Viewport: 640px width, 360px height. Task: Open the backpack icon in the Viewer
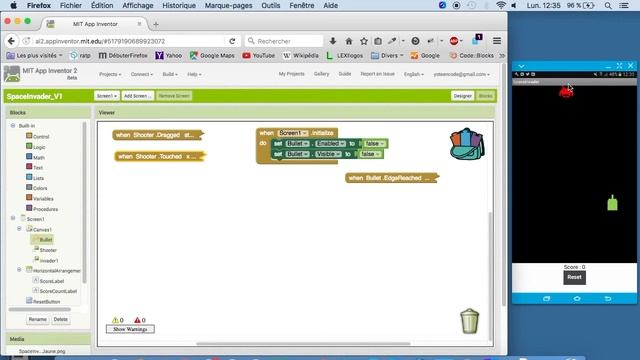point(467,144)
